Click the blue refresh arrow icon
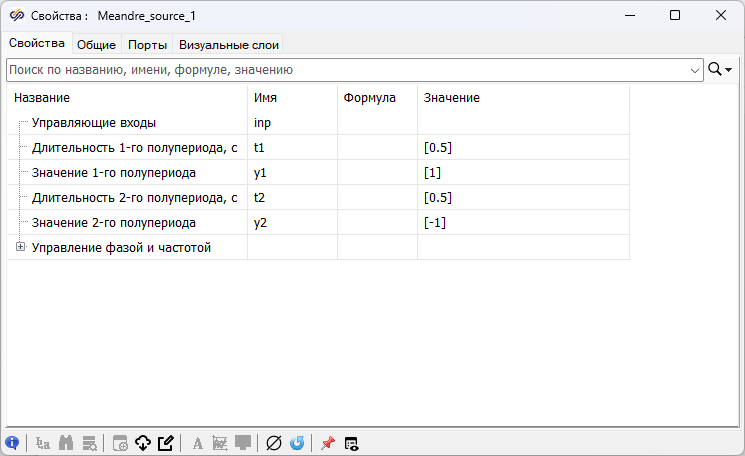The width and height of the screenshot is (745, 456). pyautogui.click(x=297, y=443)
